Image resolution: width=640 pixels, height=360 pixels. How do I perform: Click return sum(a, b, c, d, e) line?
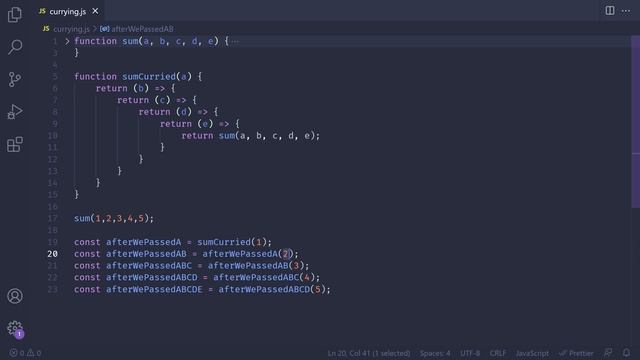click(251, 136)
